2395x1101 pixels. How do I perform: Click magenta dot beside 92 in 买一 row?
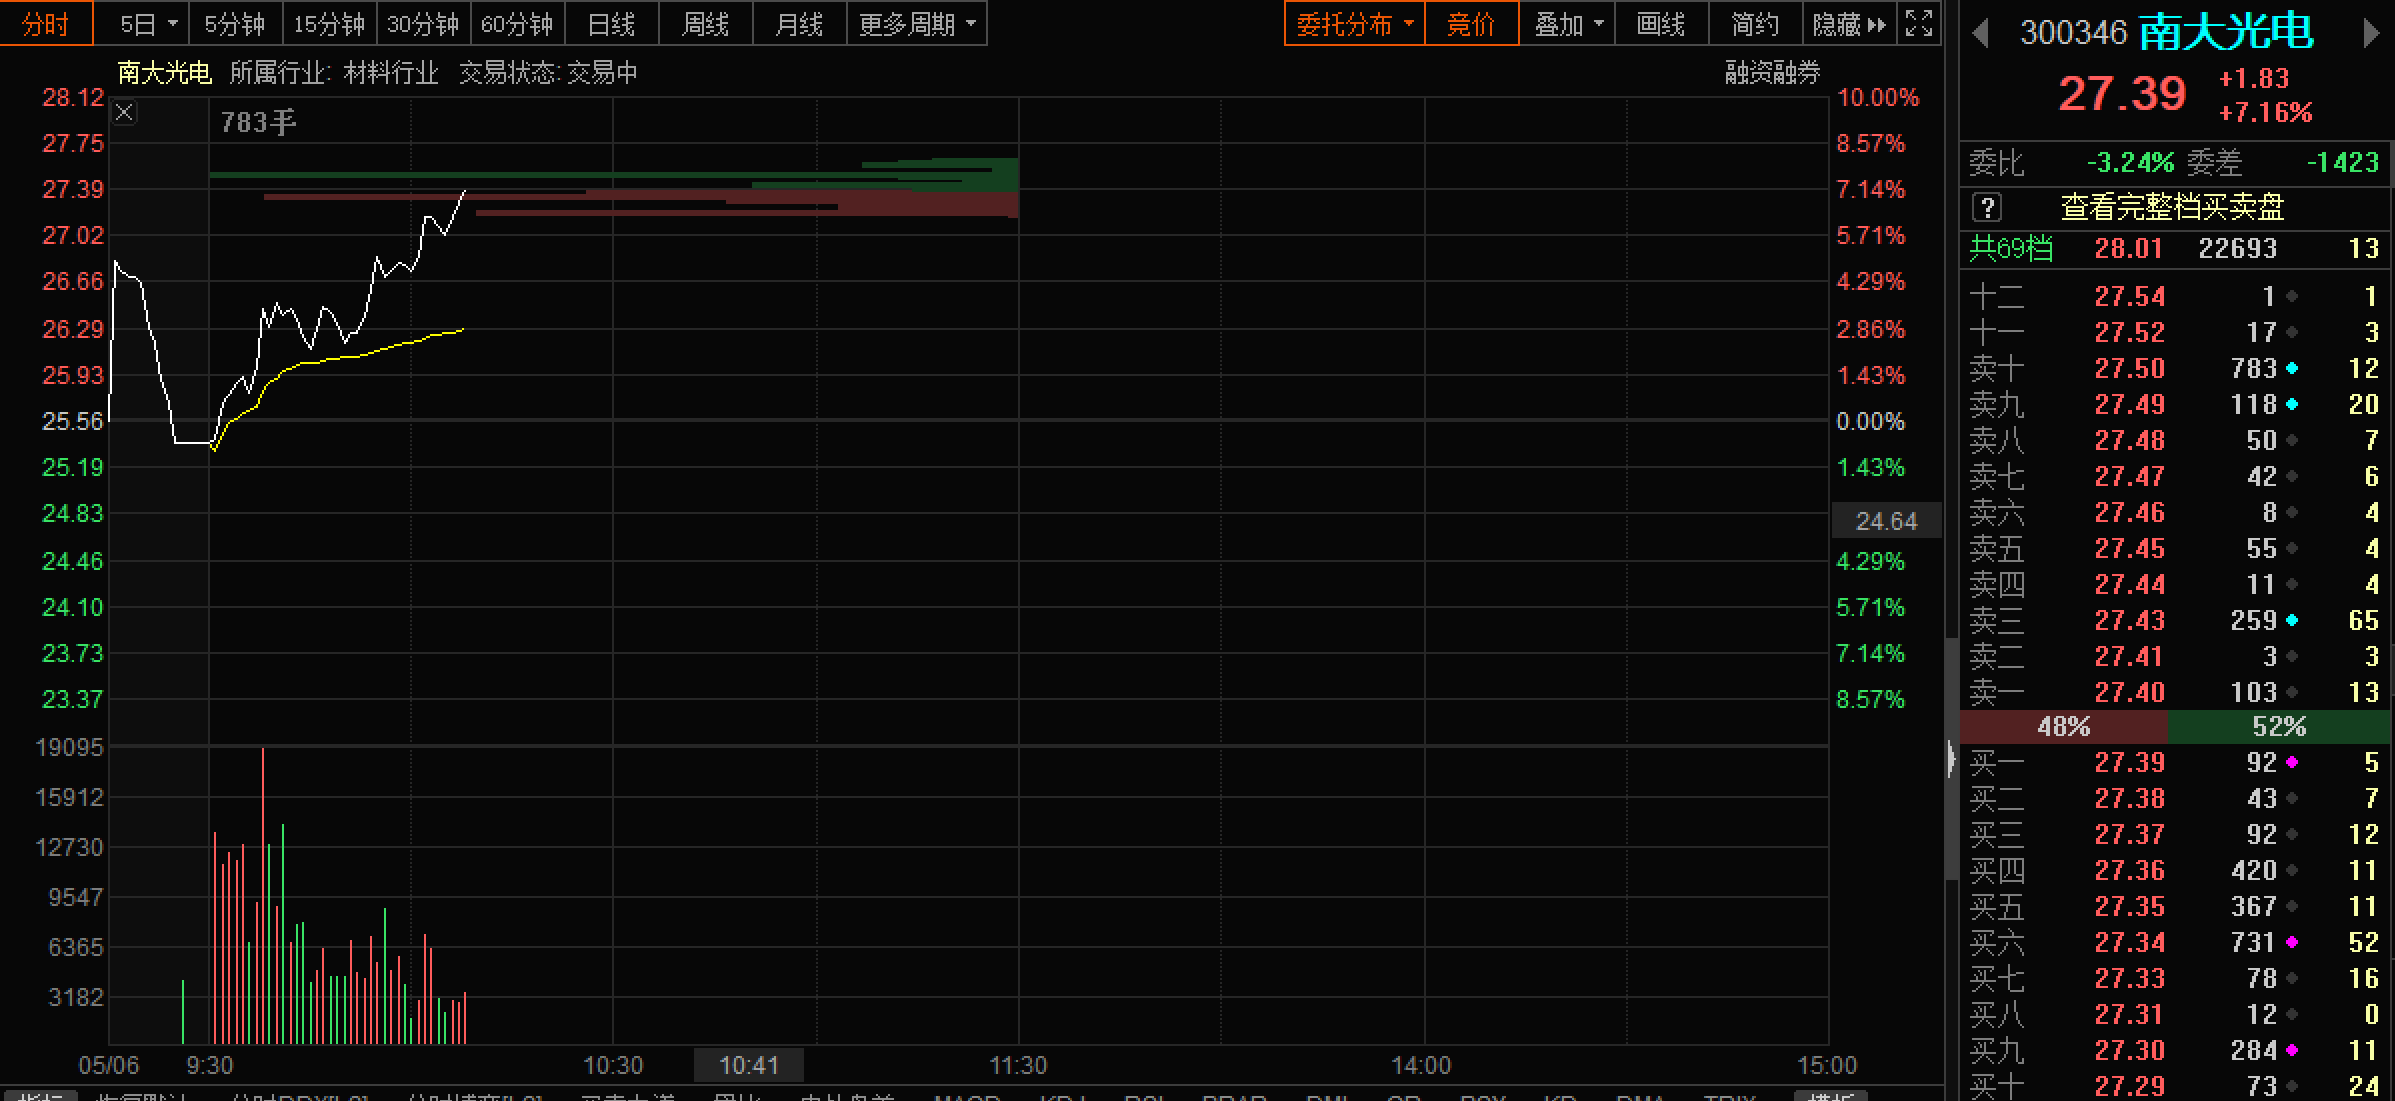tap(2292, 763)
